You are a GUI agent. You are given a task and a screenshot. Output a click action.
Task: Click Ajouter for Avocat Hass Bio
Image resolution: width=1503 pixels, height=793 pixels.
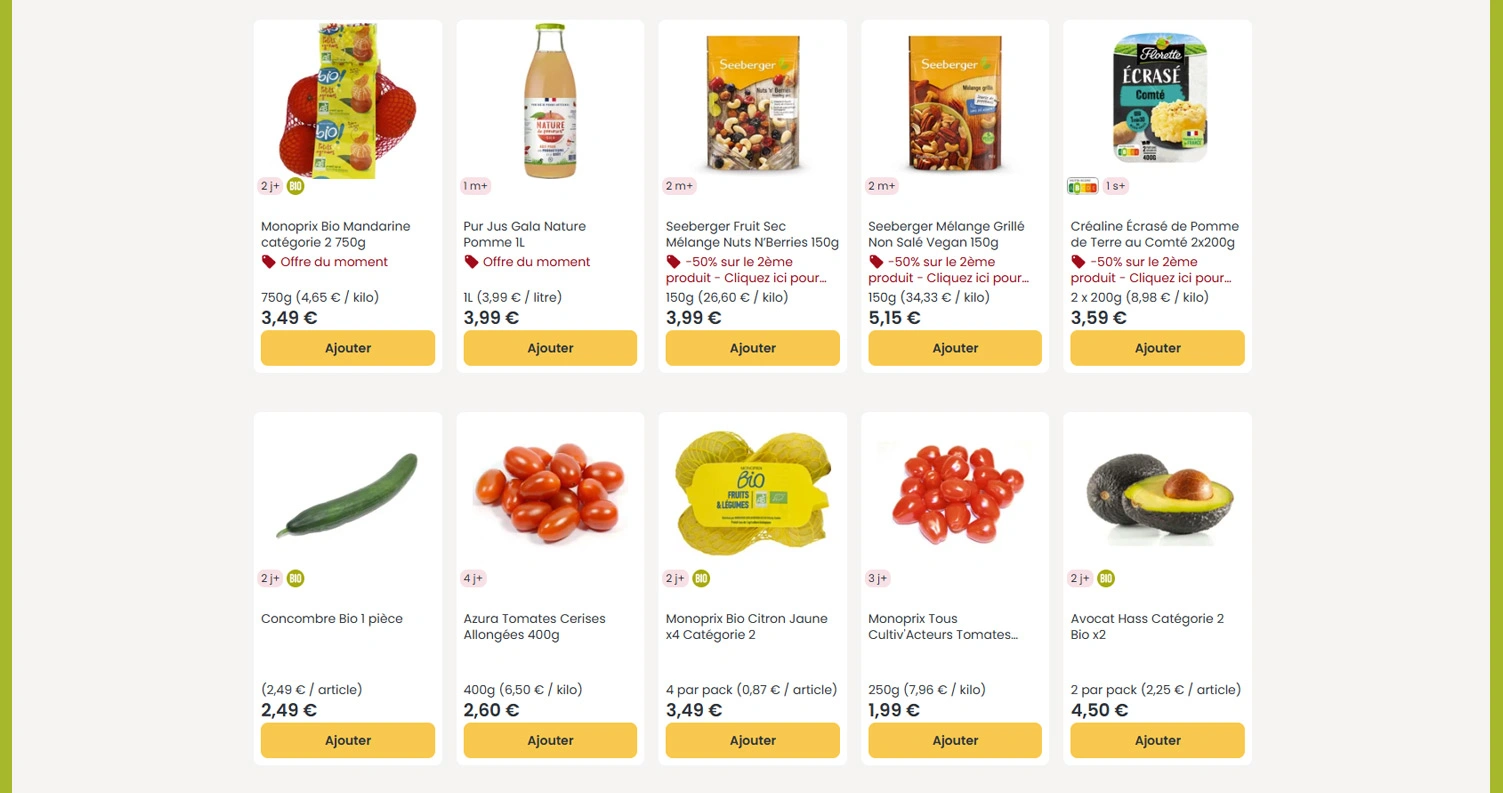[x=1157, y=740]
